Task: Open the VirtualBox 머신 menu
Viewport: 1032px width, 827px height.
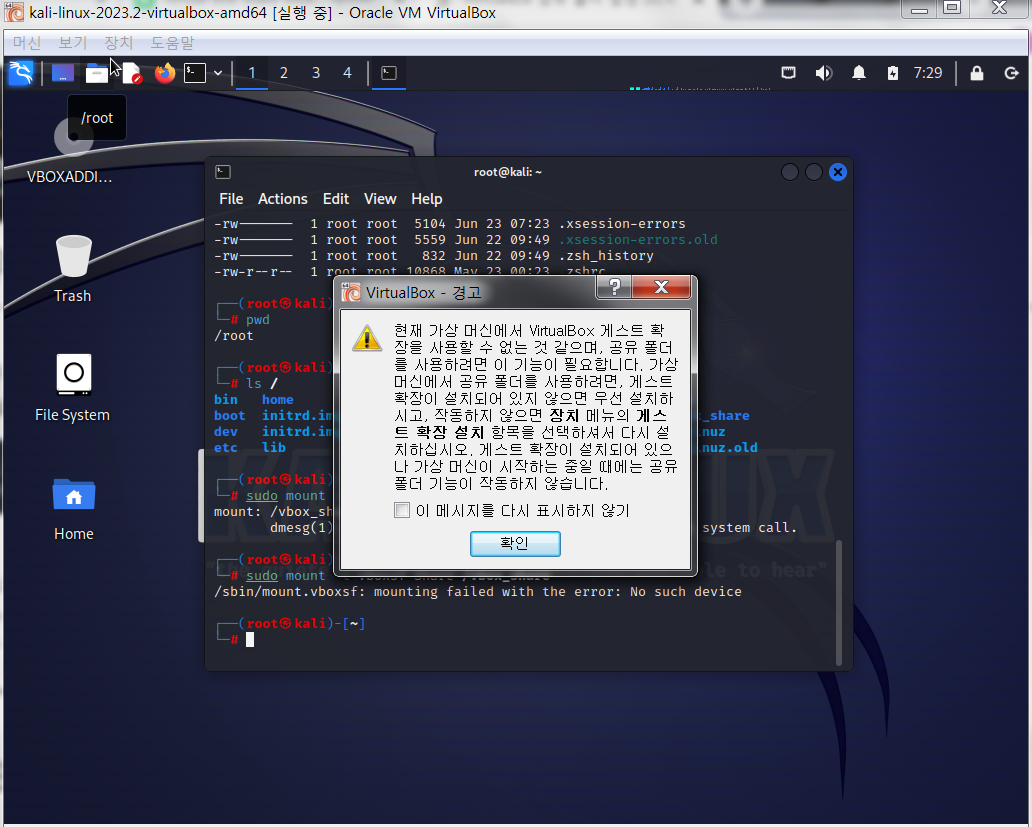Action: click(x=27, y=43)
